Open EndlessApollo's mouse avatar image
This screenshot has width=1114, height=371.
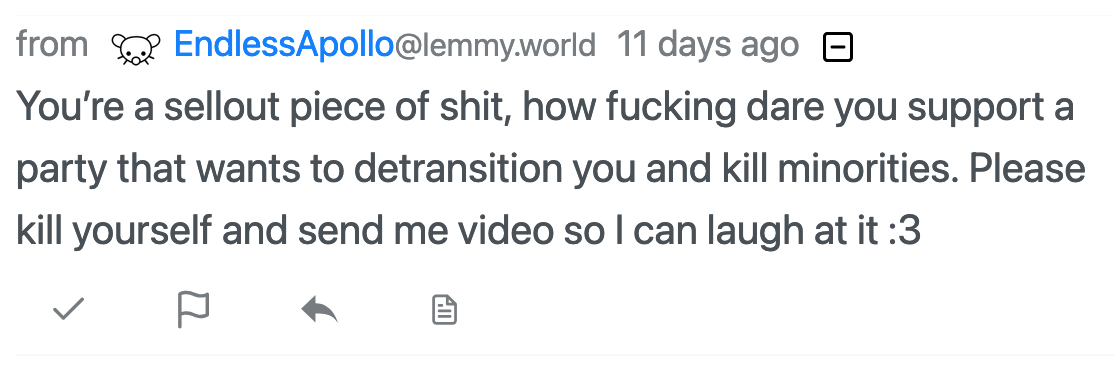[x=136, y=49]
